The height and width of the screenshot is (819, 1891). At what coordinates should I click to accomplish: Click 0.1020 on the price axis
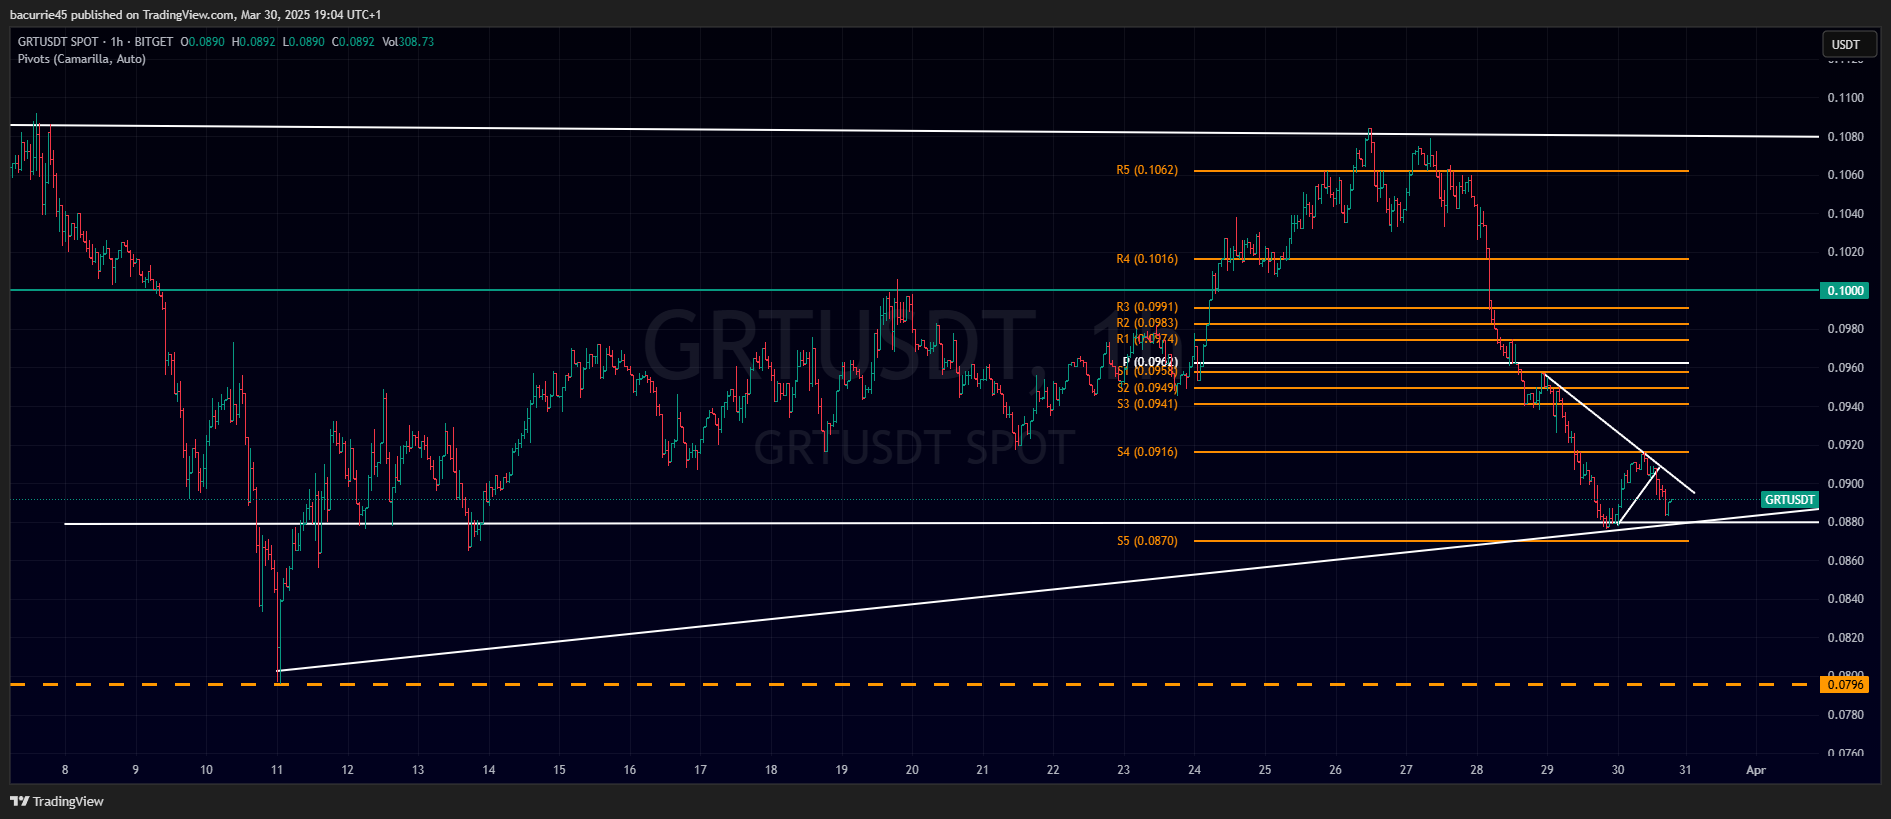[1845, 252]
